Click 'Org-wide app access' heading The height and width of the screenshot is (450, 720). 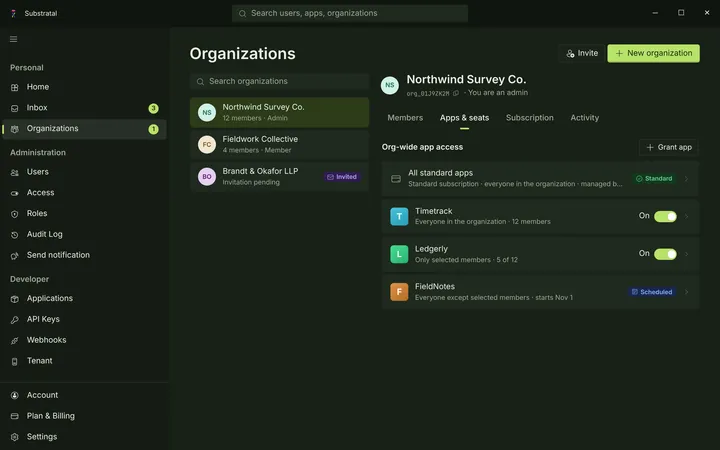422,147
